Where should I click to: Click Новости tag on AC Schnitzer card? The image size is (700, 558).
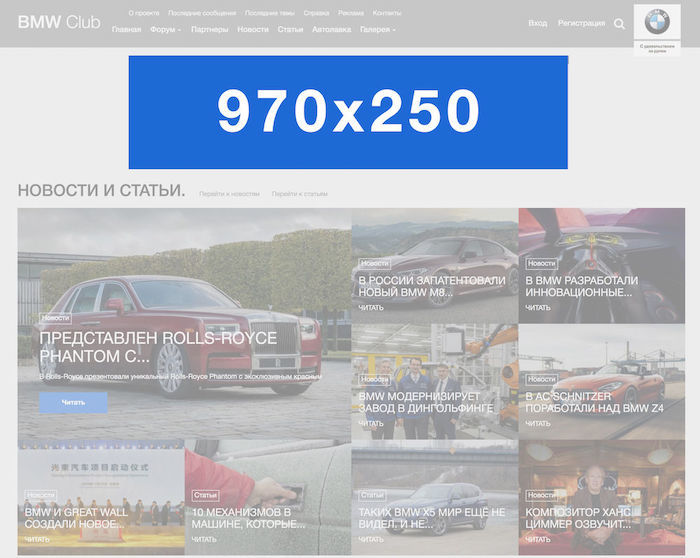(x=542, y=379)
